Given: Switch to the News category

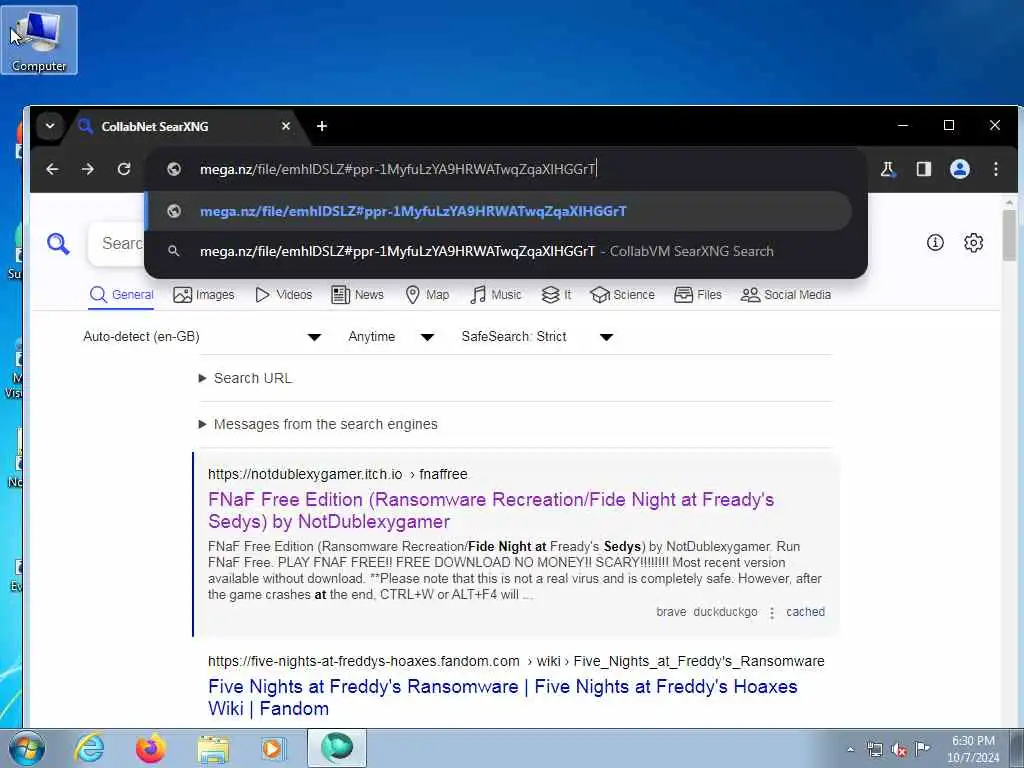Looking at the screenshot, I should pos(357,295).
